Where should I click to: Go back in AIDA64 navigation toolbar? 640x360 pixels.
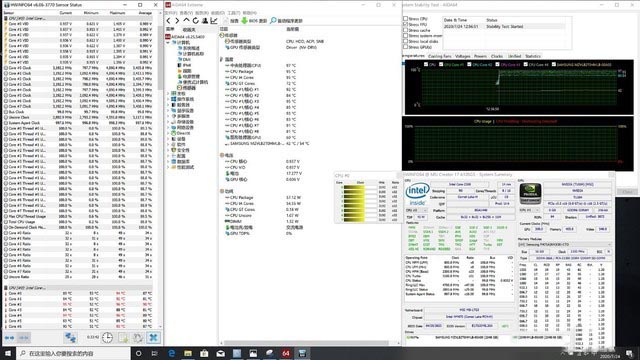point(169,20)
